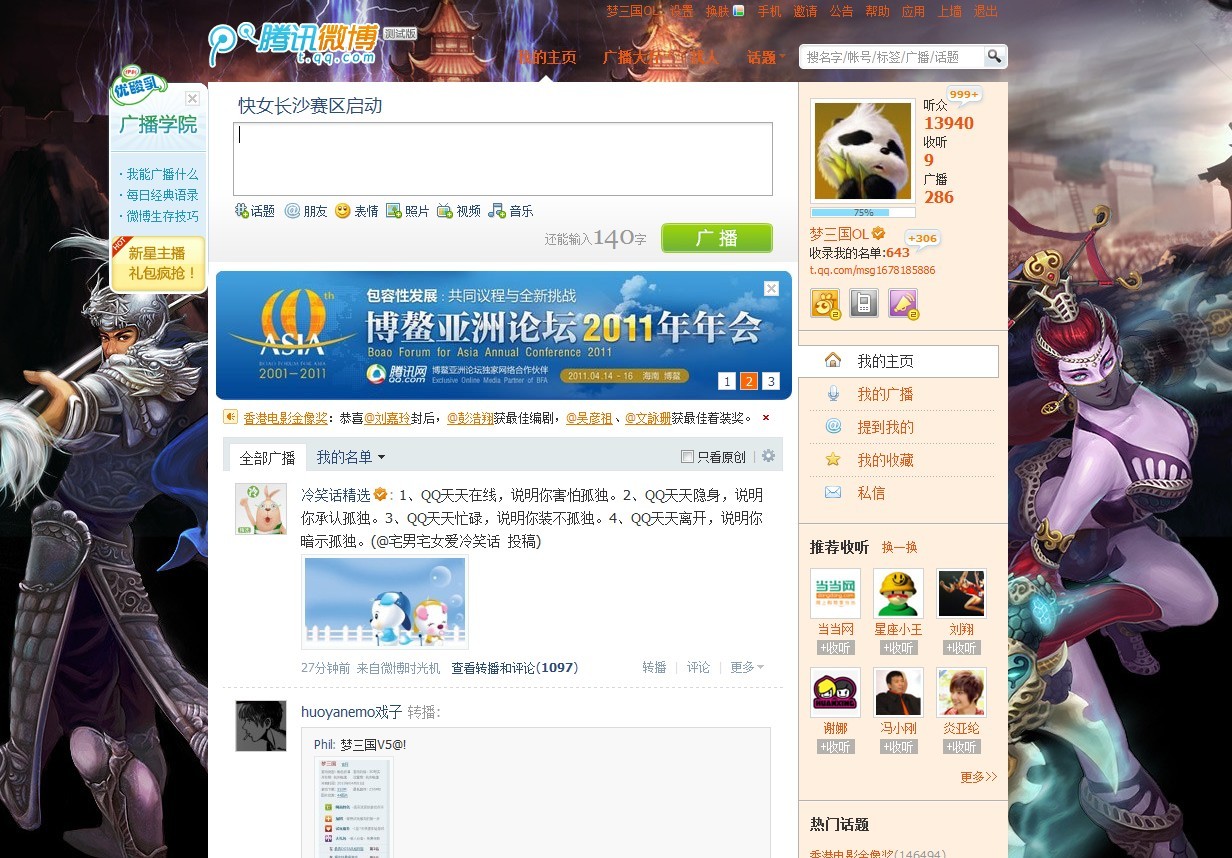
Task: Open the 冷笑话精选 avatar
Action: click(261, 509)
